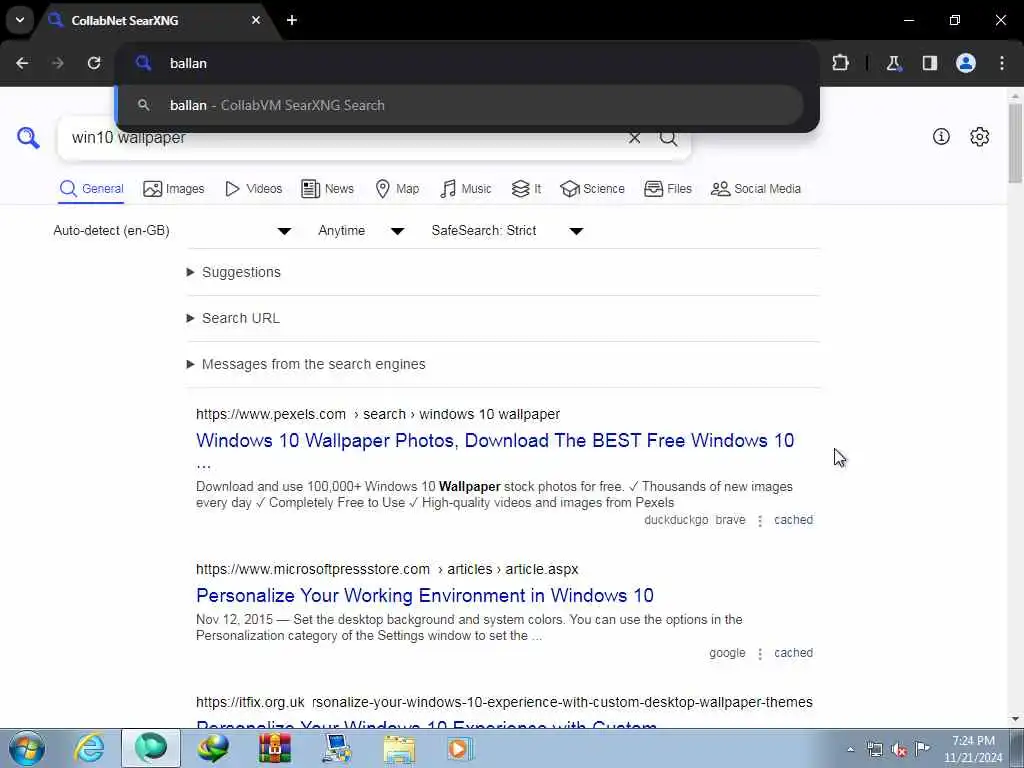Expand the Suggestions section
Image resolution: width=1024 pixels, height=768 pixels.
tap(234, 272)
